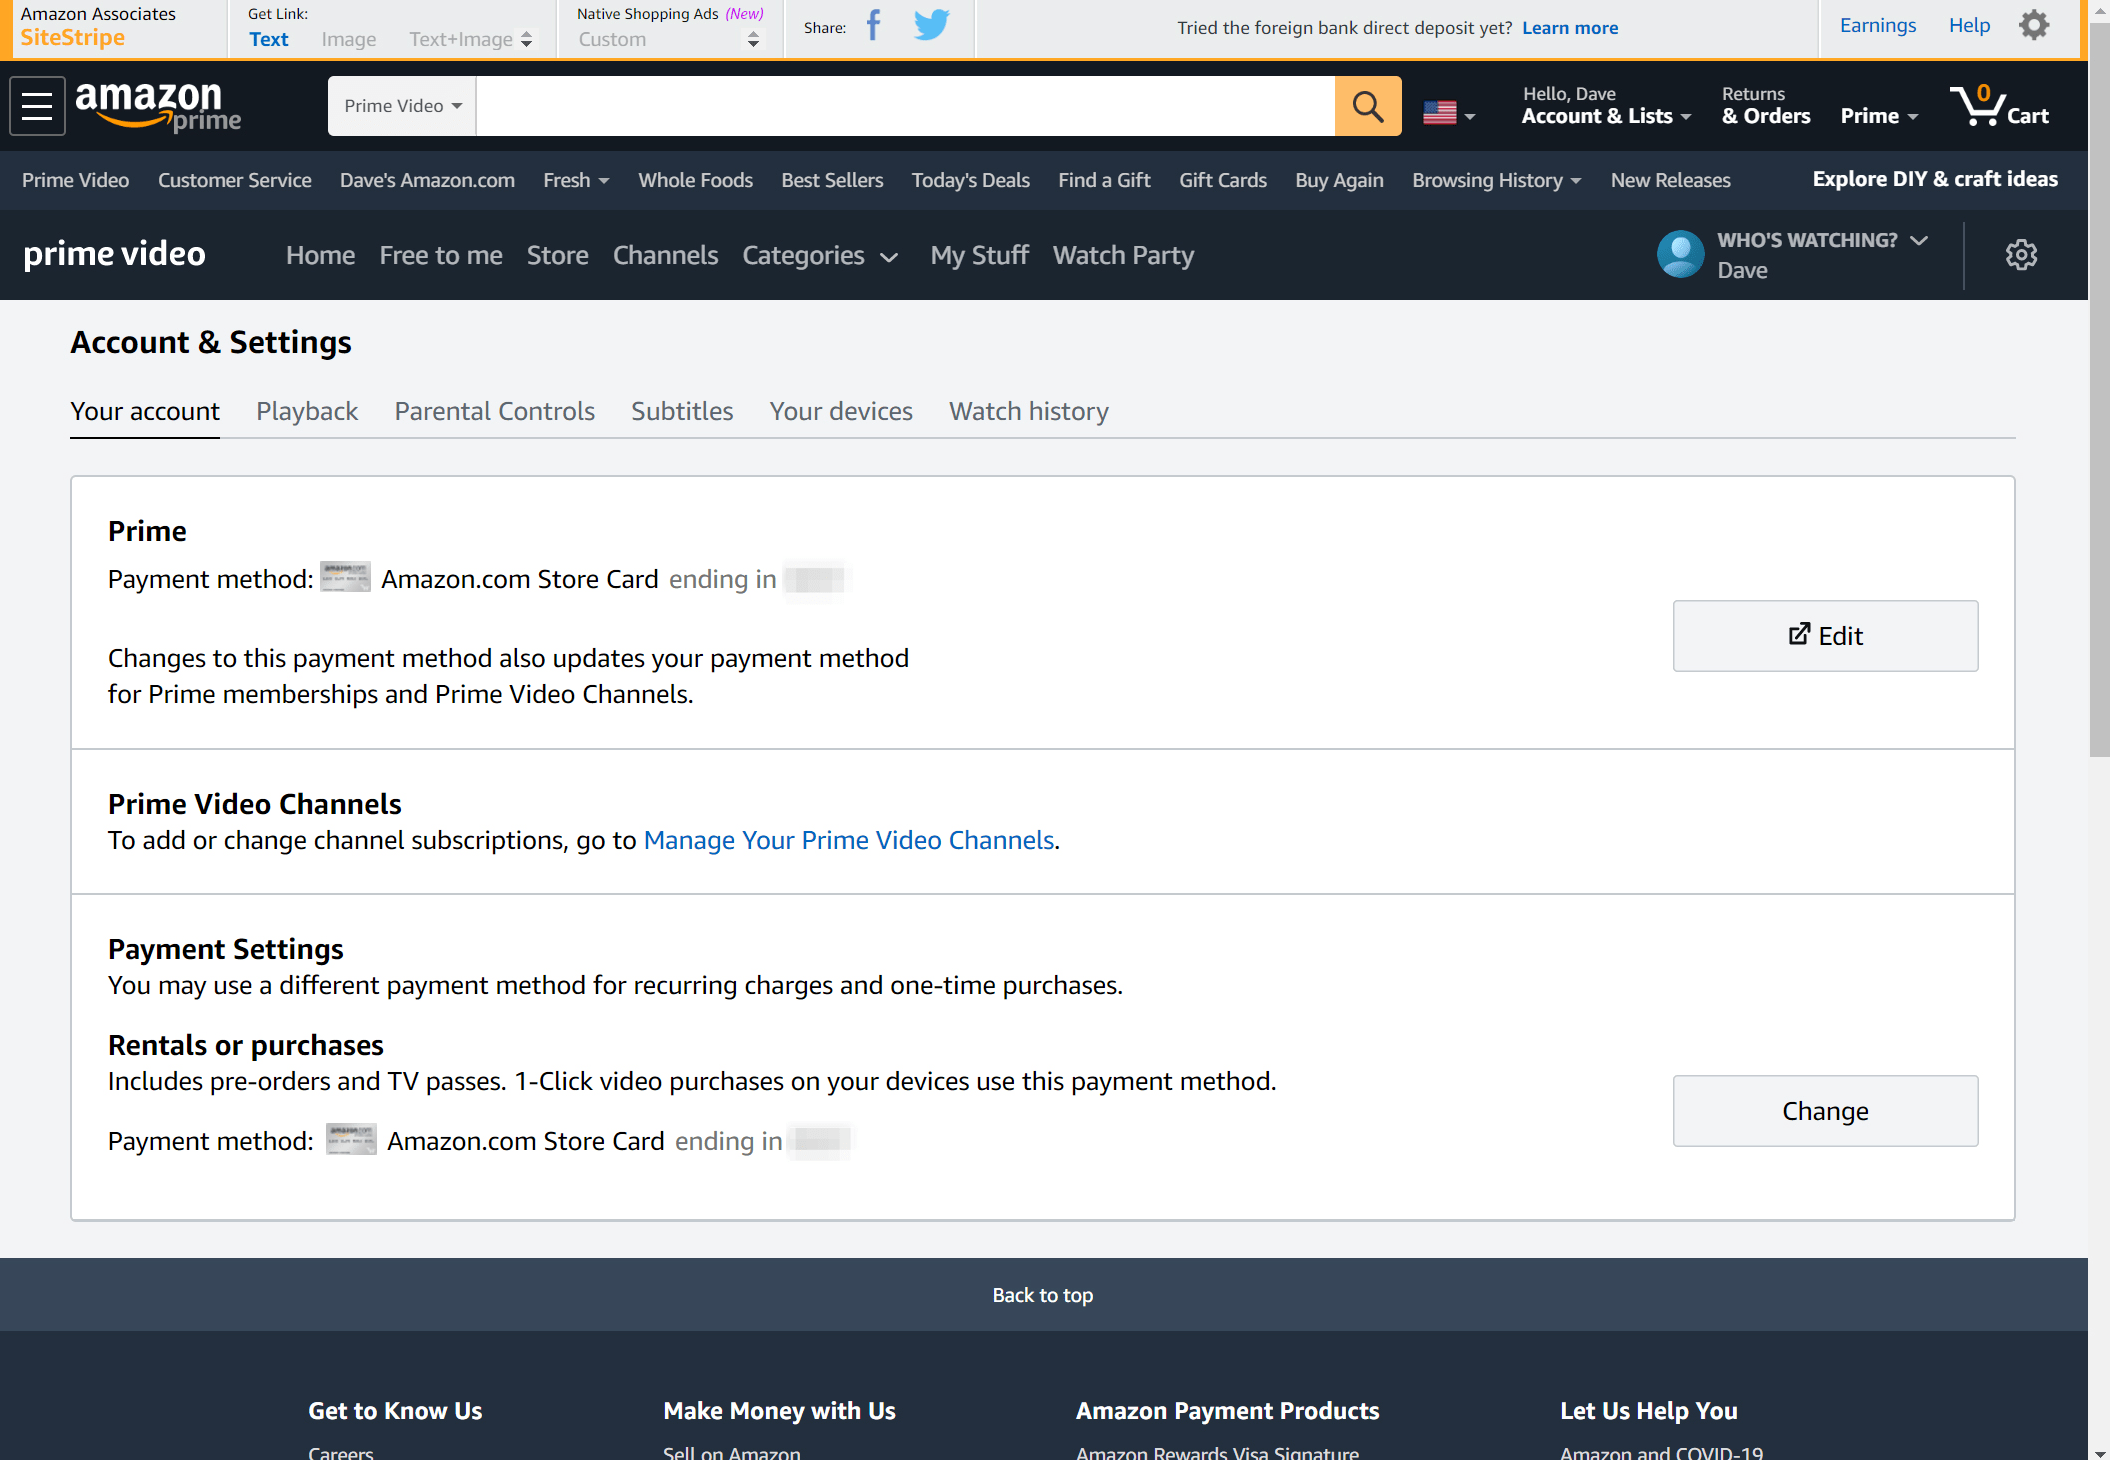Click into the Amazon search field
This screenshot has height=1460, width=2110.
pyautogui.click(x=904, y=106)
